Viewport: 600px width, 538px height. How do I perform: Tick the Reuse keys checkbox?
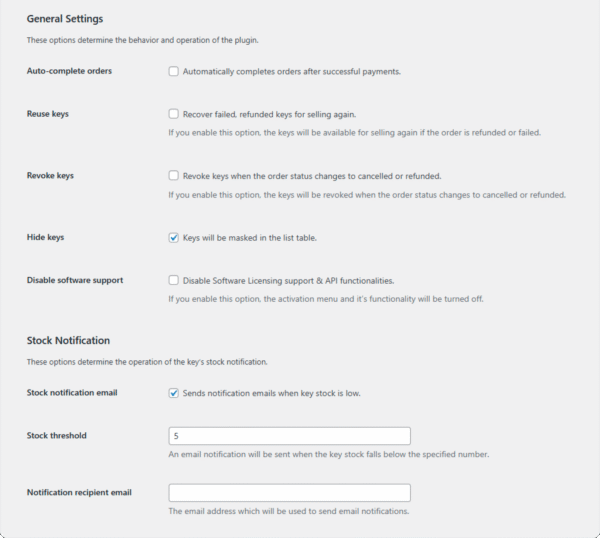pyautogui.click(x=174, y=114)
